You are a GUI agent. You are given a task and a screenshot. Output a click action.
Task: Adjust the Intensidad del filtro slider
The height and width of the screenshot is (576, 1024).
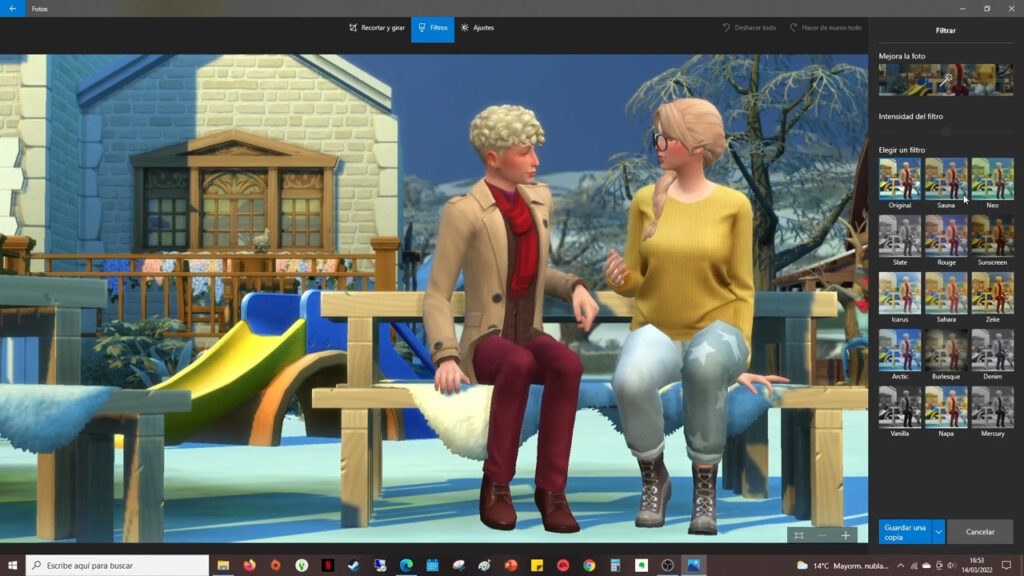[x=946, y=132]
